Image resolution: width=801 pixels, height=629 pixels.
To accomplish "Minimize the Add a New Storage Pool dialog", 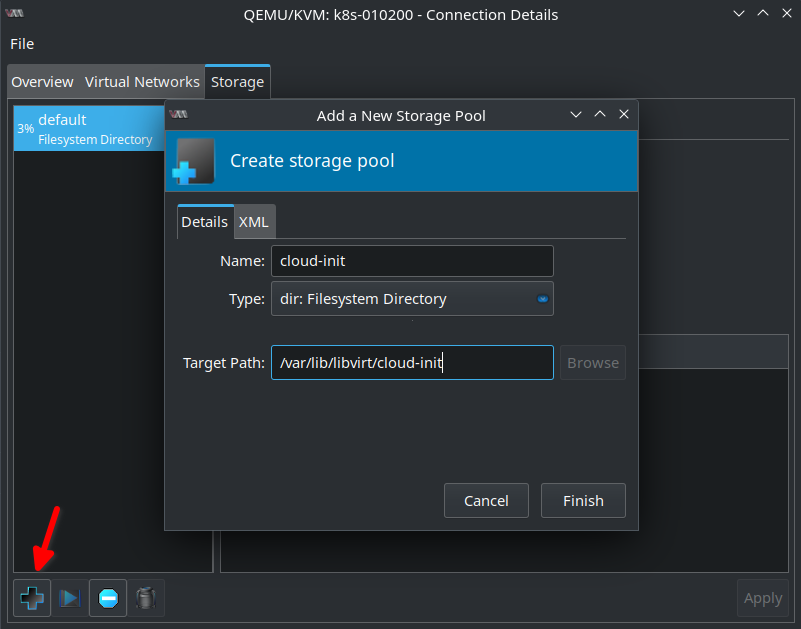I will point(576,114).
